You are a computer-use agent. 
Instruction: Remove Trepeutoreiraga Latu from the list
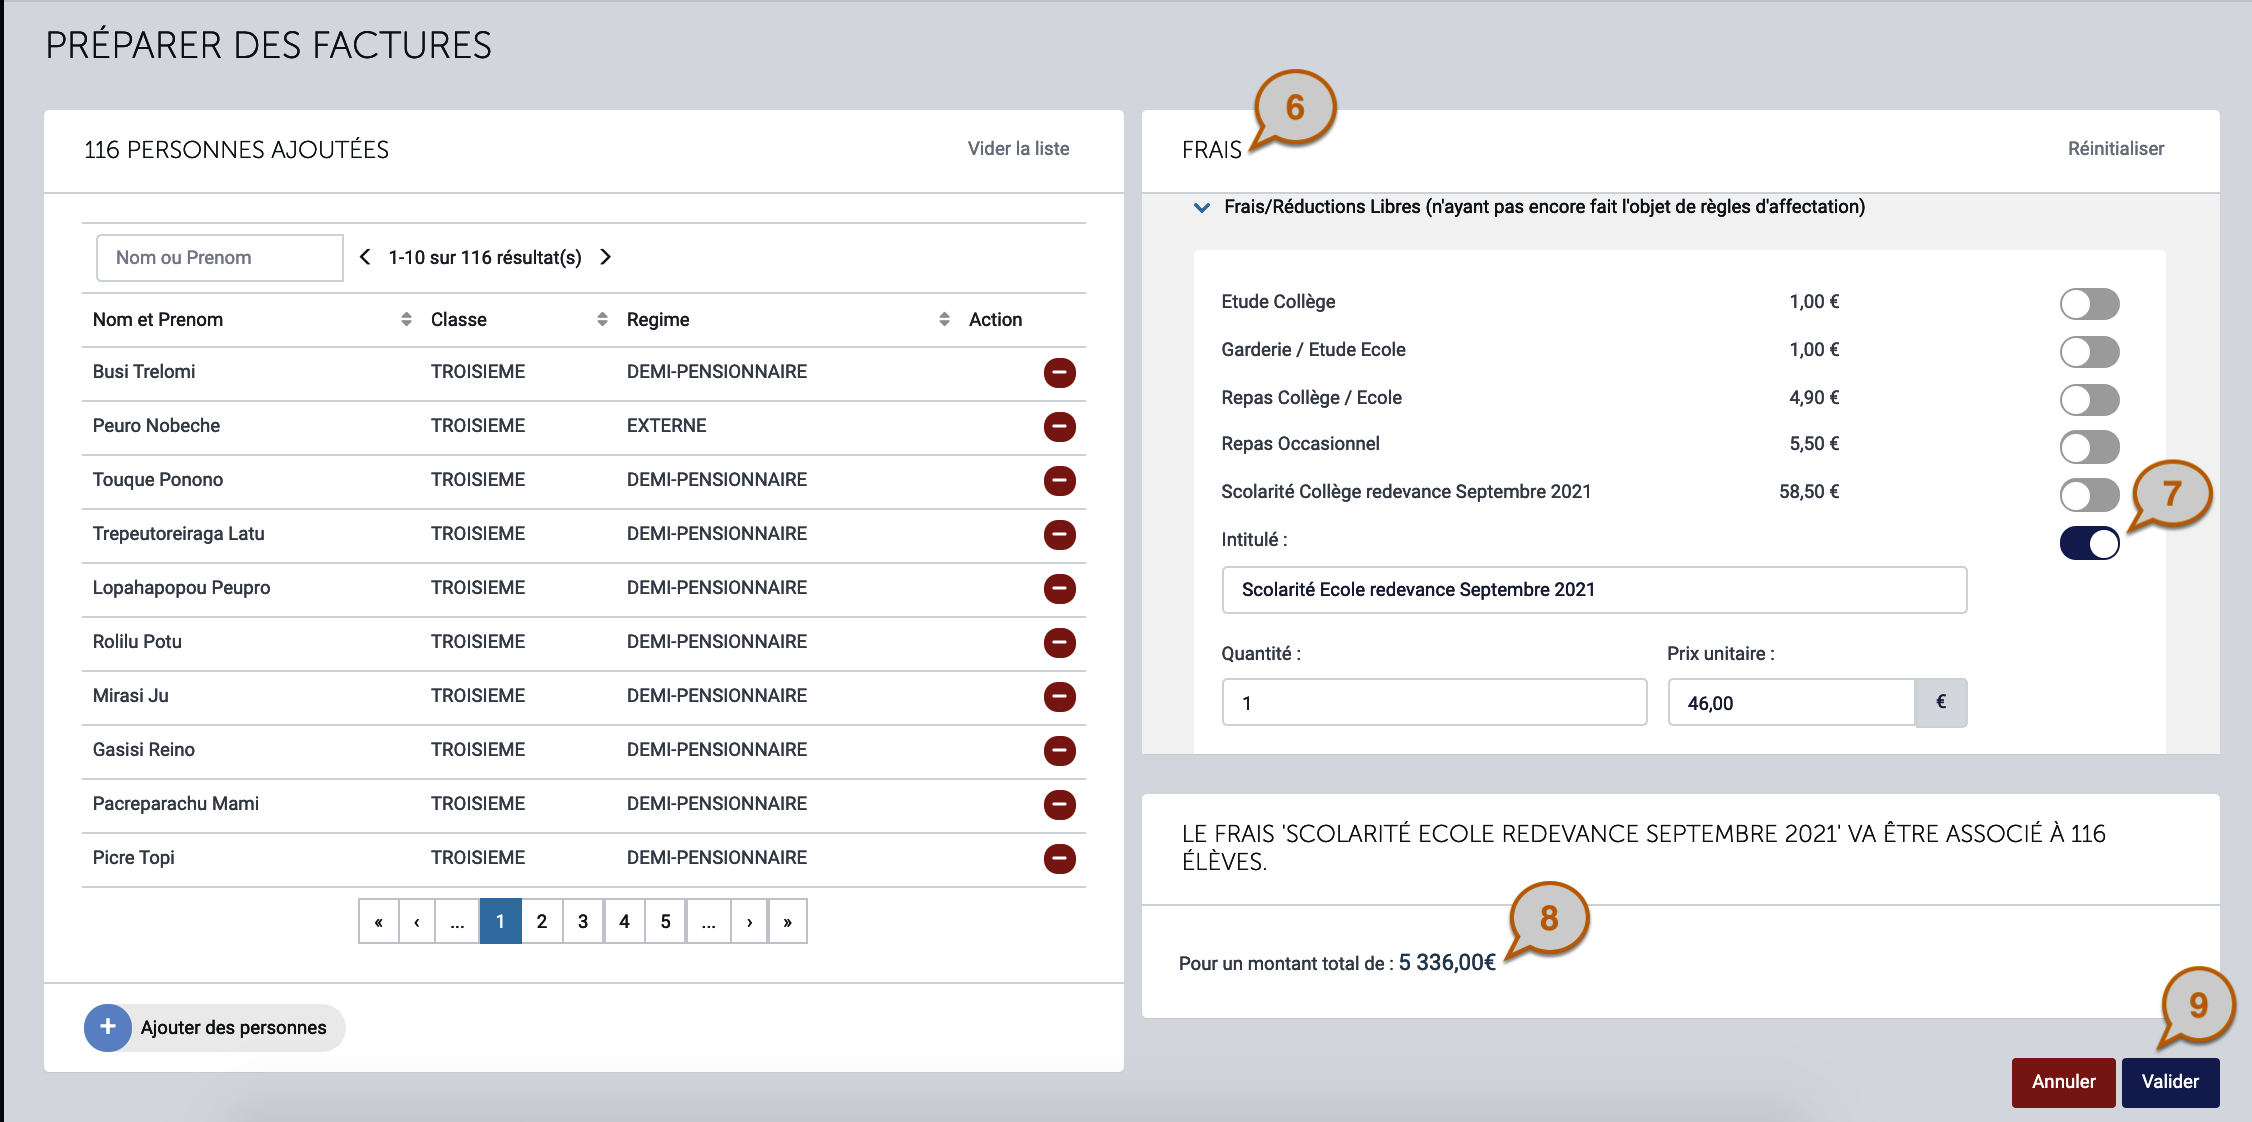tap(1059, 535)
